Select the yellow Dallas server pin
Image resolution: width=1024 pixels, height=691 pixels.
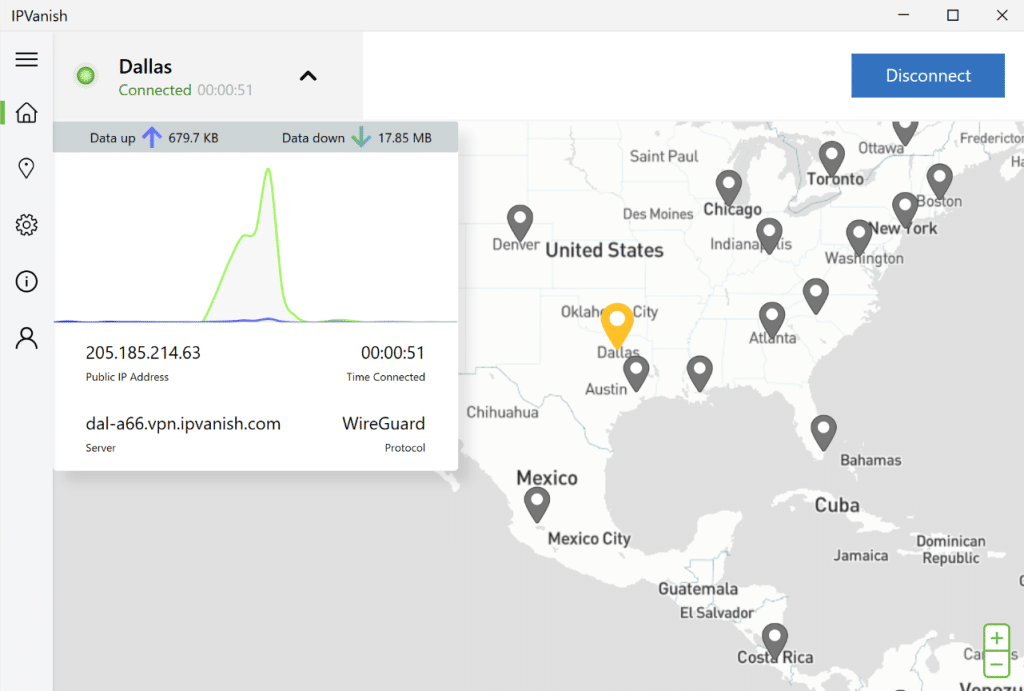click(617, 325)
